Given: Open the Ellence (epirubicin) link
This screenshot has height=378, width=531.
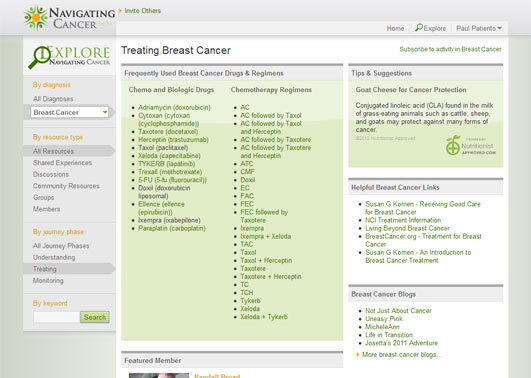Looking at the screenshot, I should (x=161, y=208).
